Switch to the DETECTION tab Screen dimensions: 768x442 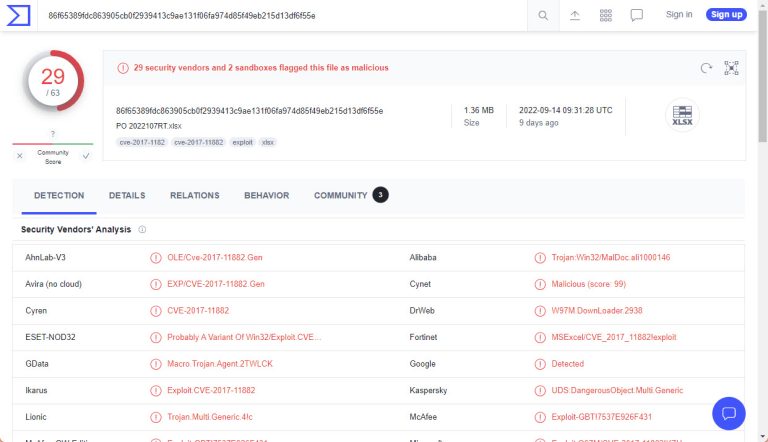(x=59, y=196)
